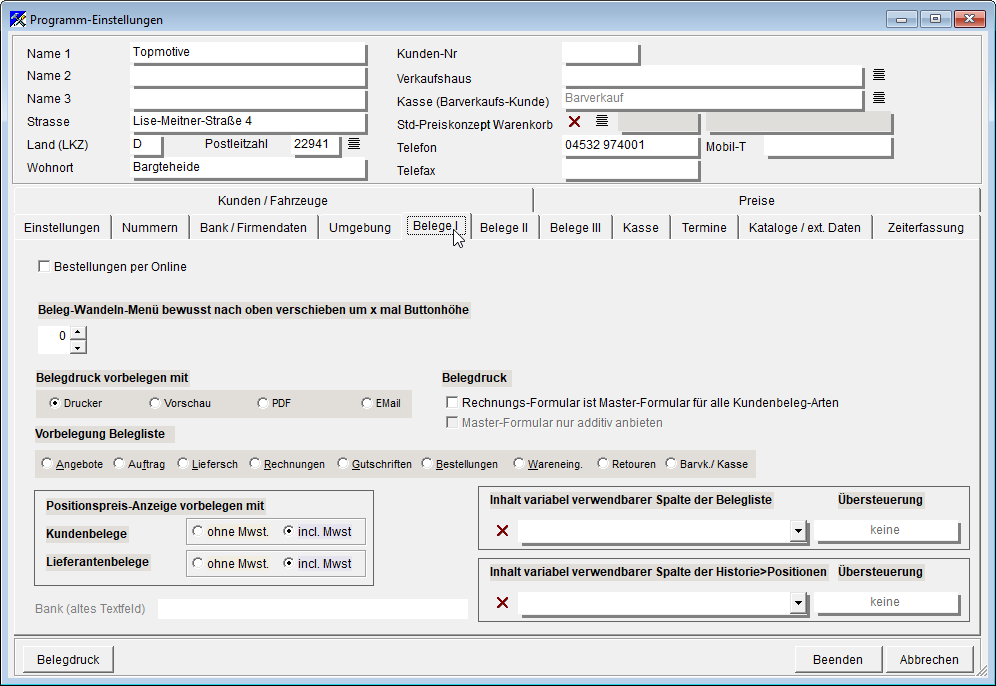Click Land (LKZ) field containing D
996x686 pixels.
click(147, 145)
